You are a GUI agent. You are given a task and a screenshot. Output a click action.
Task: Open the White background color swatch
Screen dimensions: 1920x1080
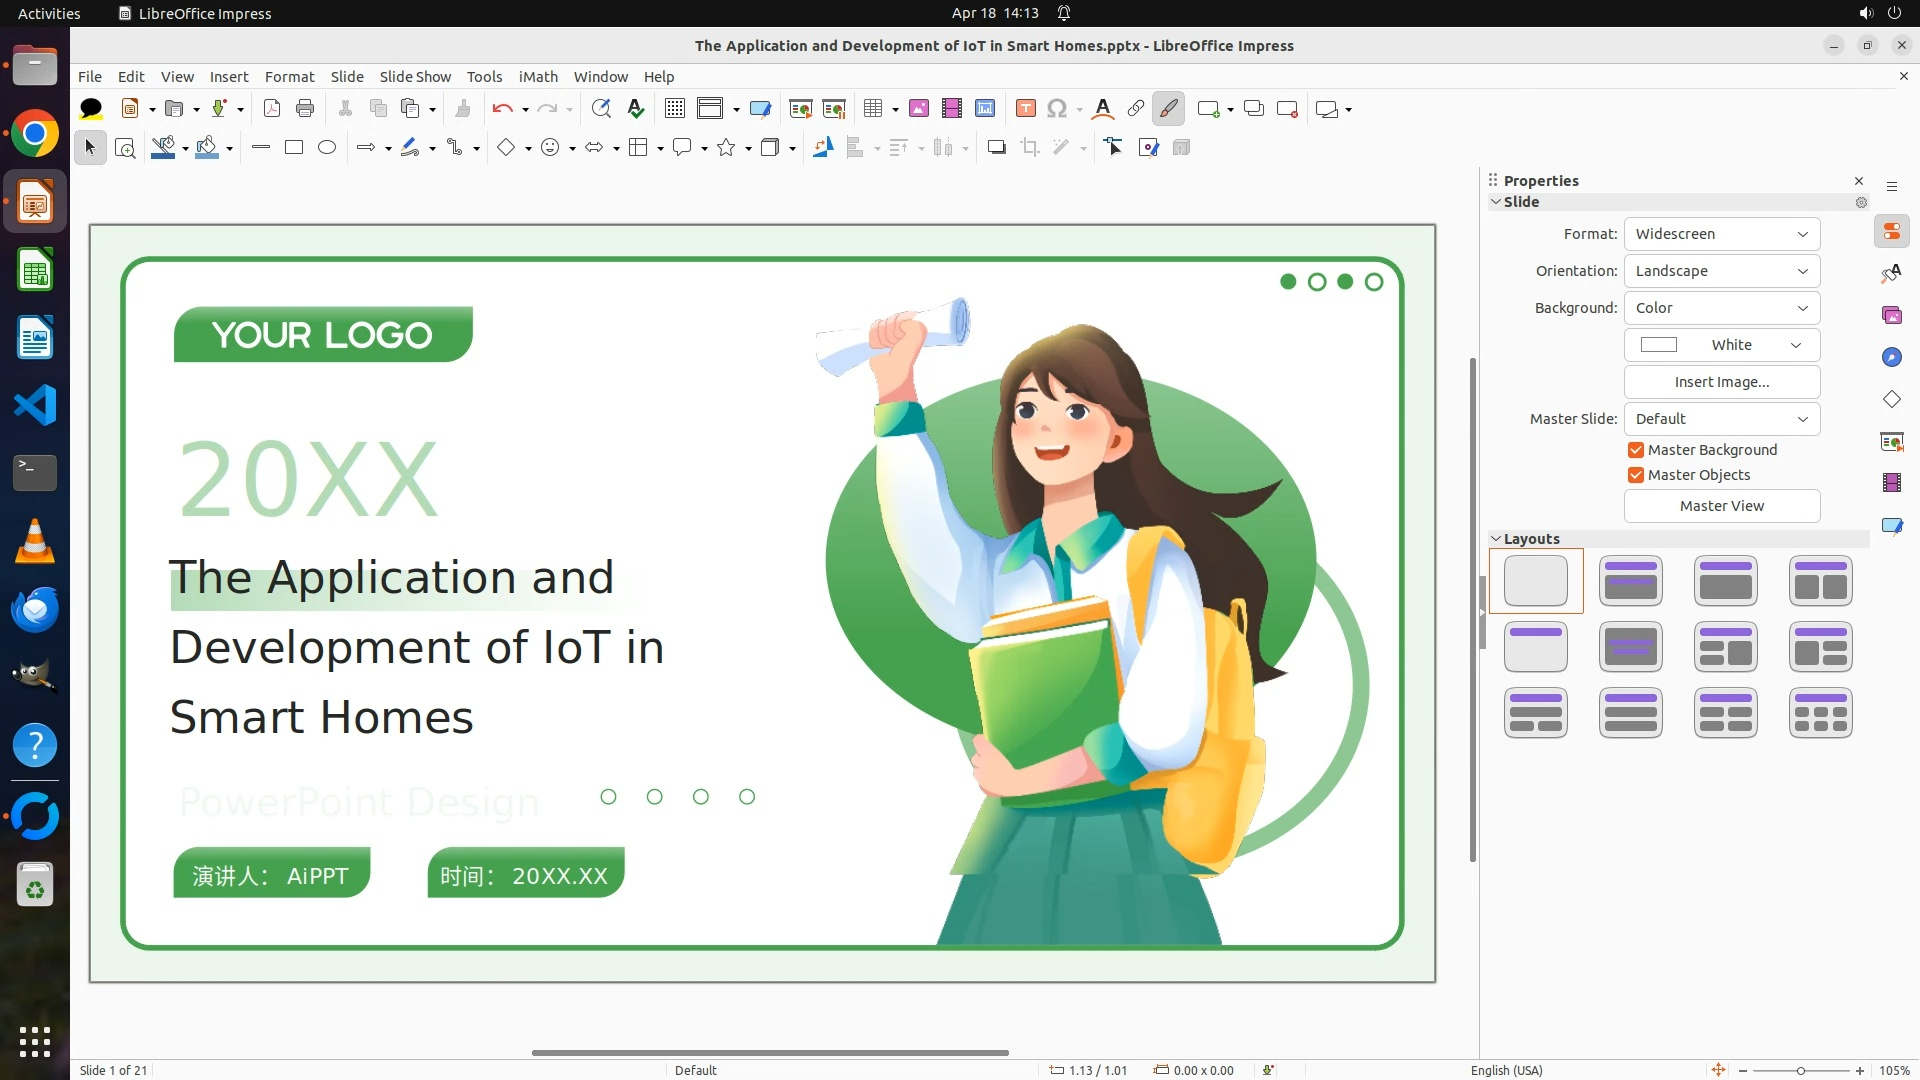pyautogui.click(x=1721, y=345)
